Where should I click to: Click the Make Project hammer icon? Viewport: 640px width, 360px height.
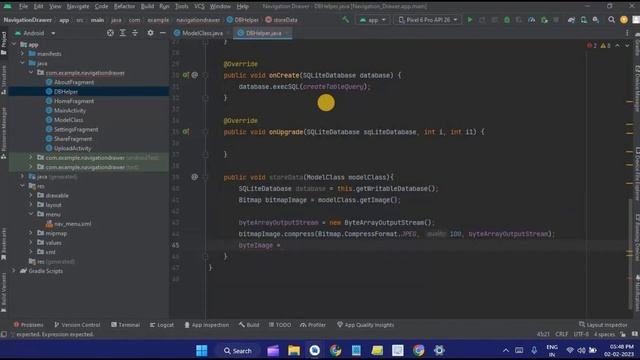pyautogui.click(x=345, y=20)
